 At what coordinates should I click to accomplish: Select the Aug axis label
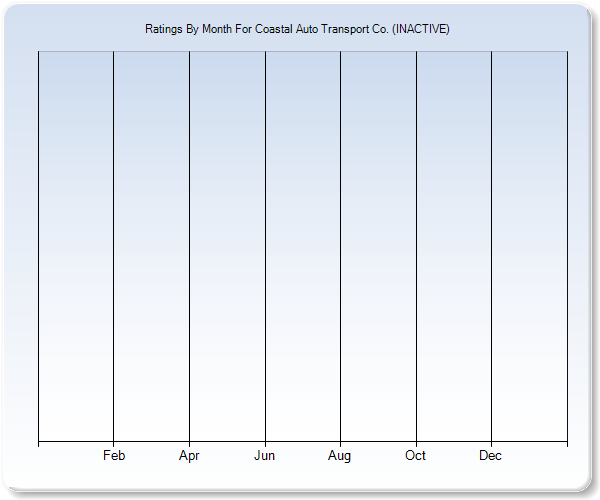[x=339, y=456]
